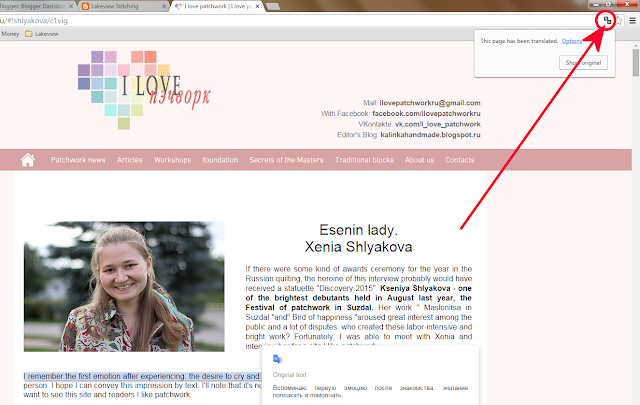Open the vk.com/i_love_patchwork link
Image resolution: width=640 pixels, height=405 pixels.
(438, 124)
